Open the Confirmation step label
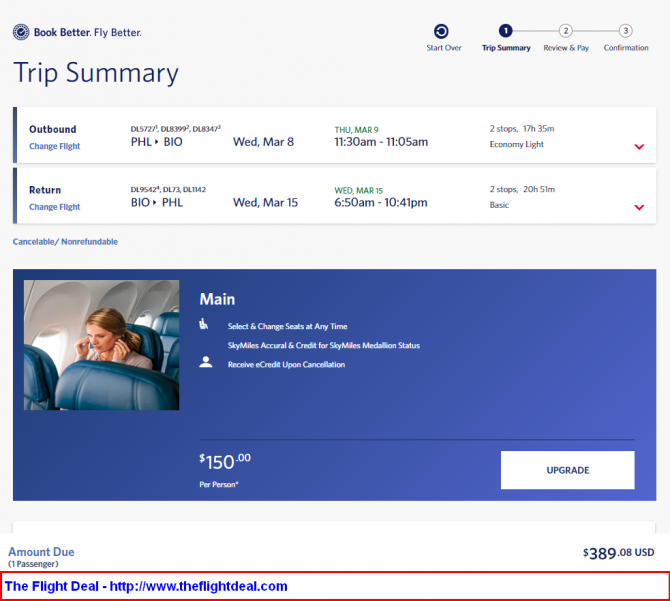 point(626,48)
